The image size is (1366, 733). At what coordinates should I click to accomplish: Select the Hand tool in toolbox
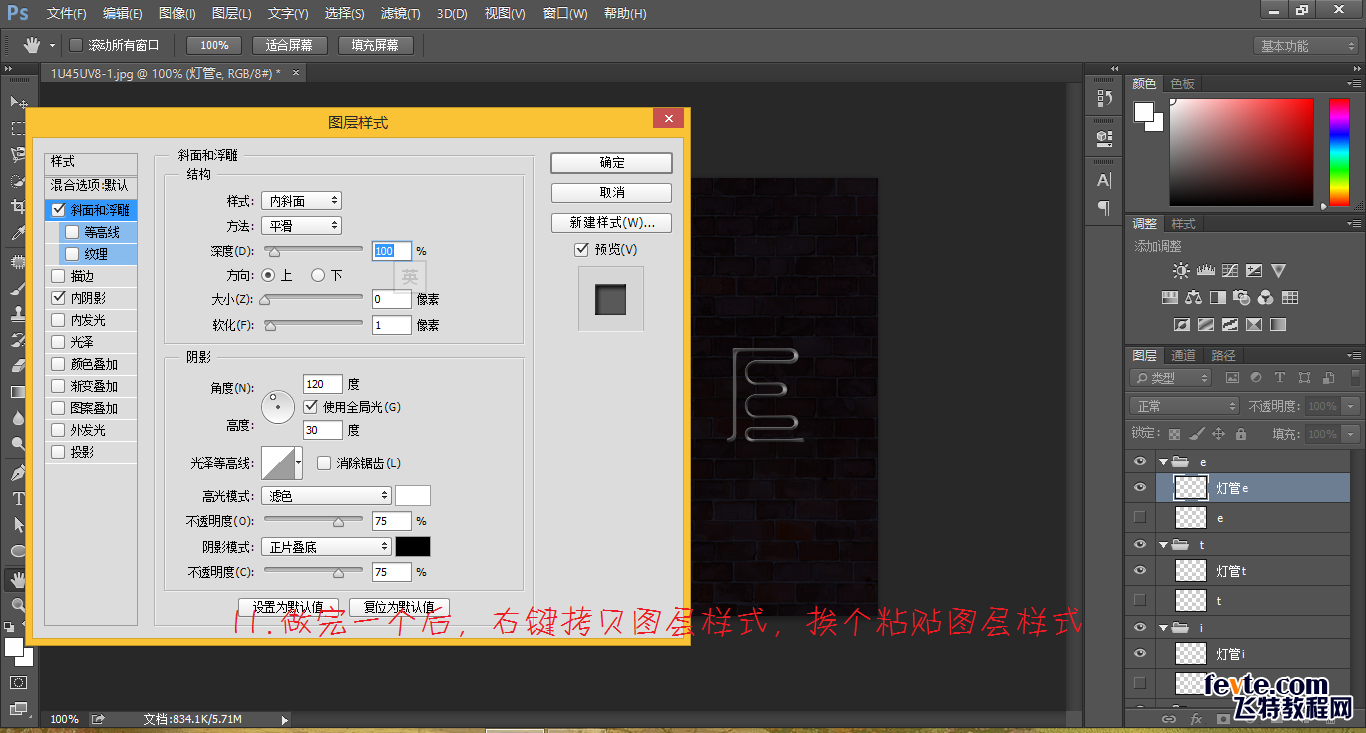18,578
